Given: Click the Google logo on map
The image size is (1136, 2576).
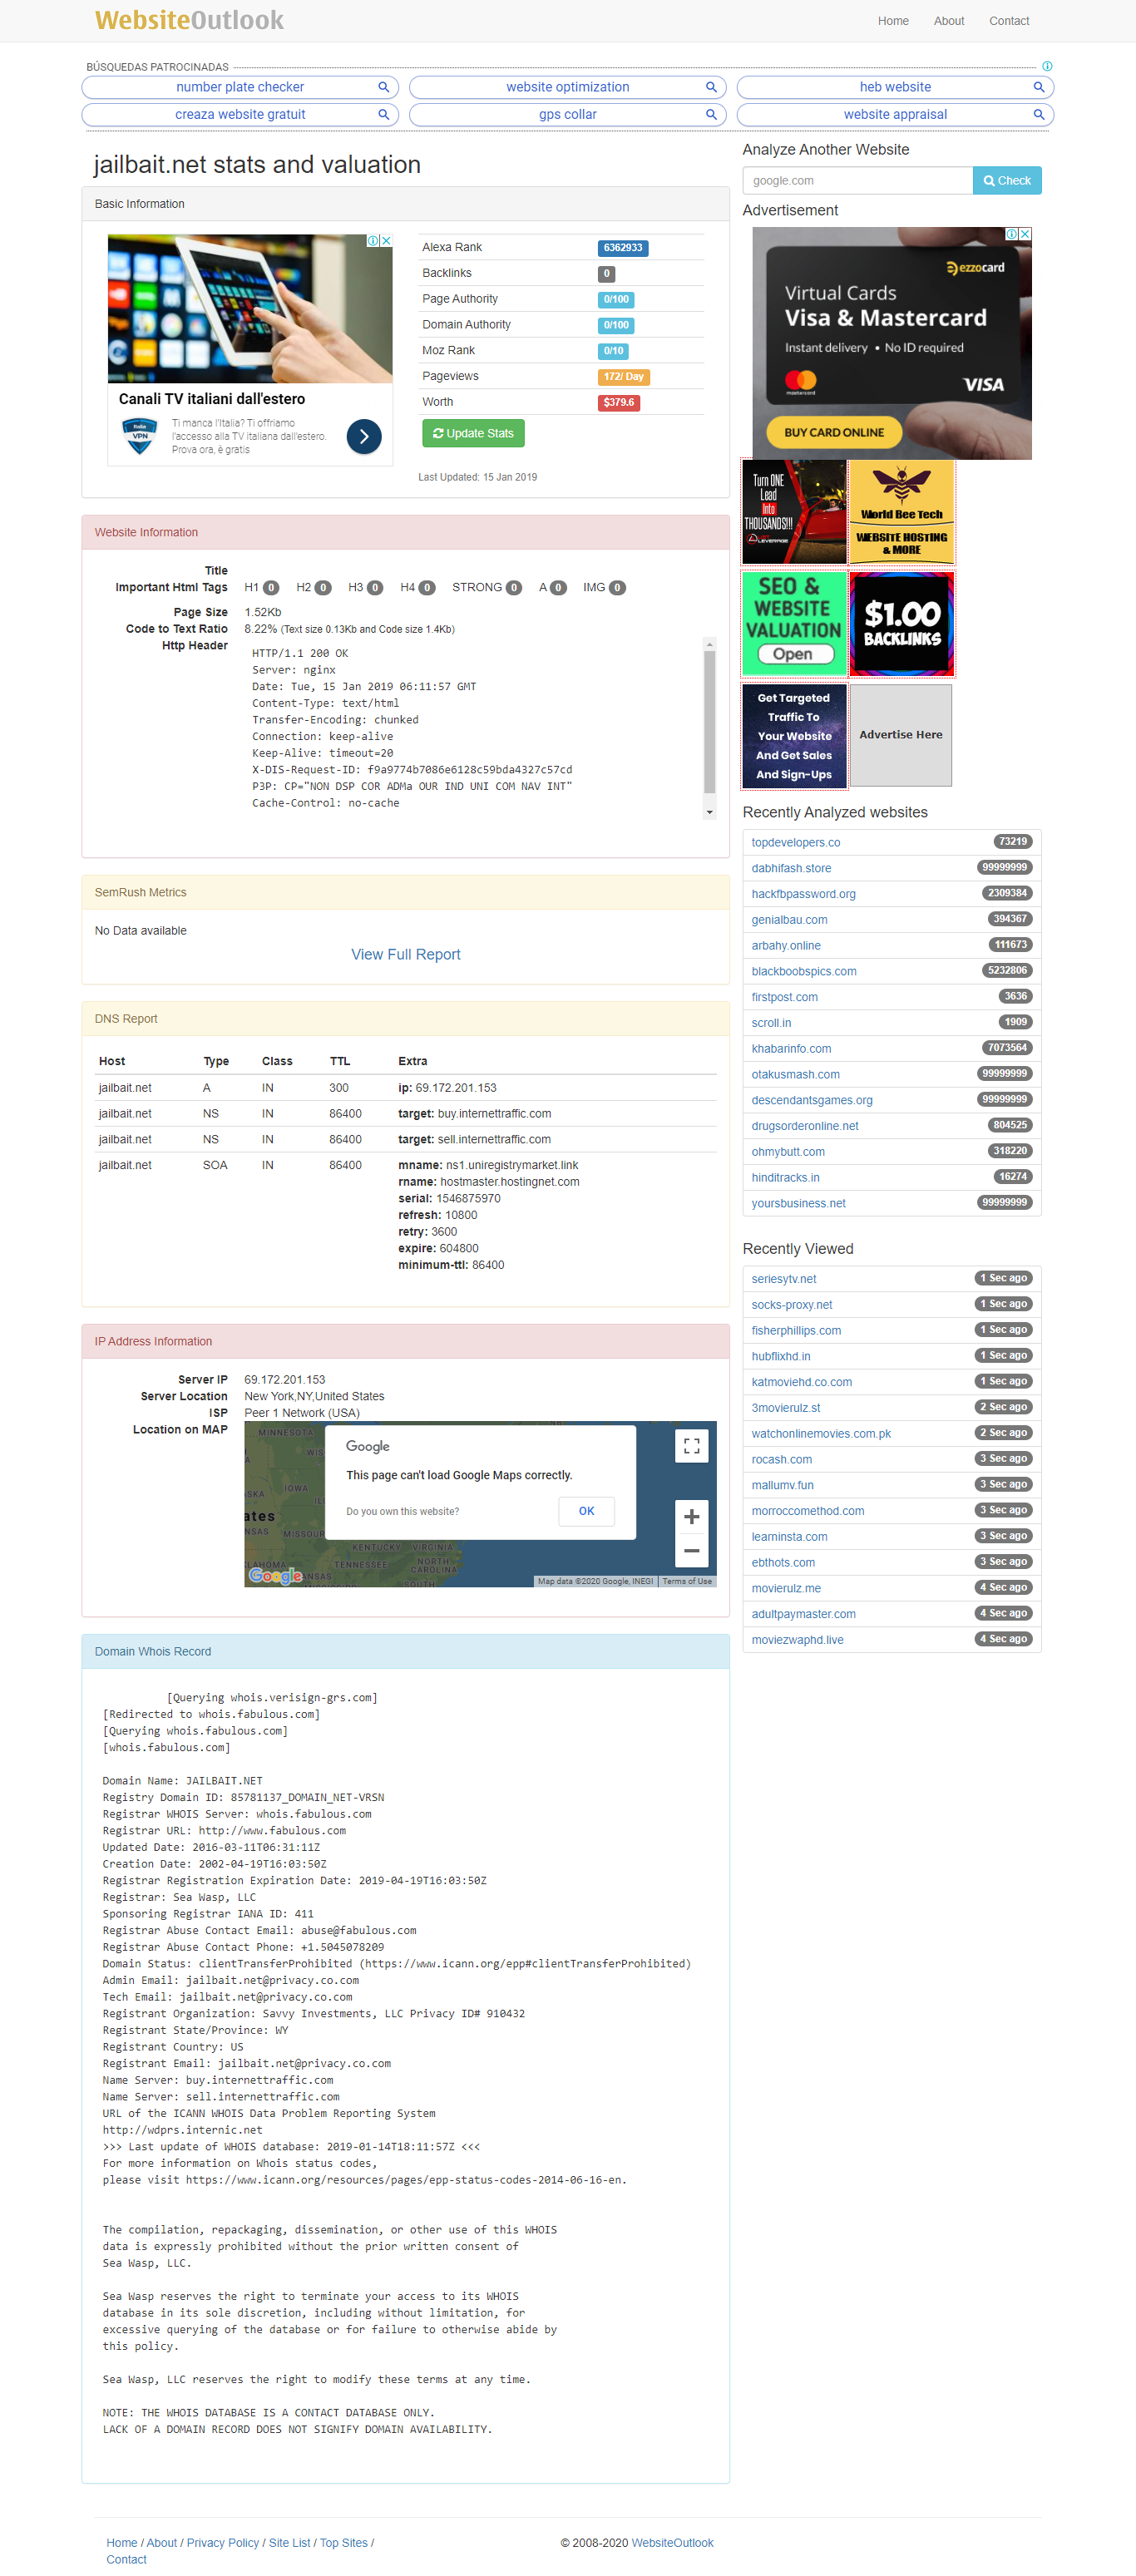Looking at the screenshot, I should pyautogui.click(x=275, y=1576).
